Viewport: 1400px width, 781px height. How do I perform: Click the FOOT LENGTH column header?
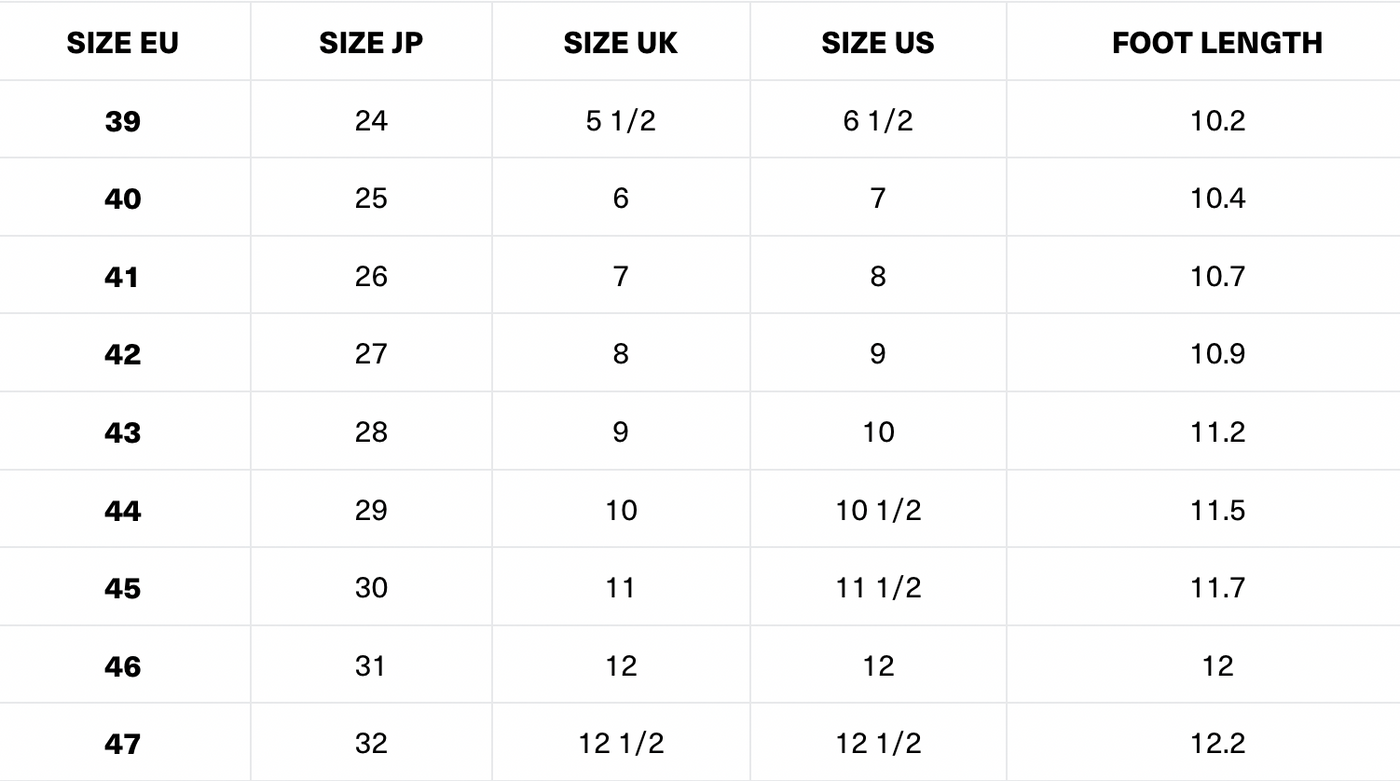click(x=1217, y=43)
